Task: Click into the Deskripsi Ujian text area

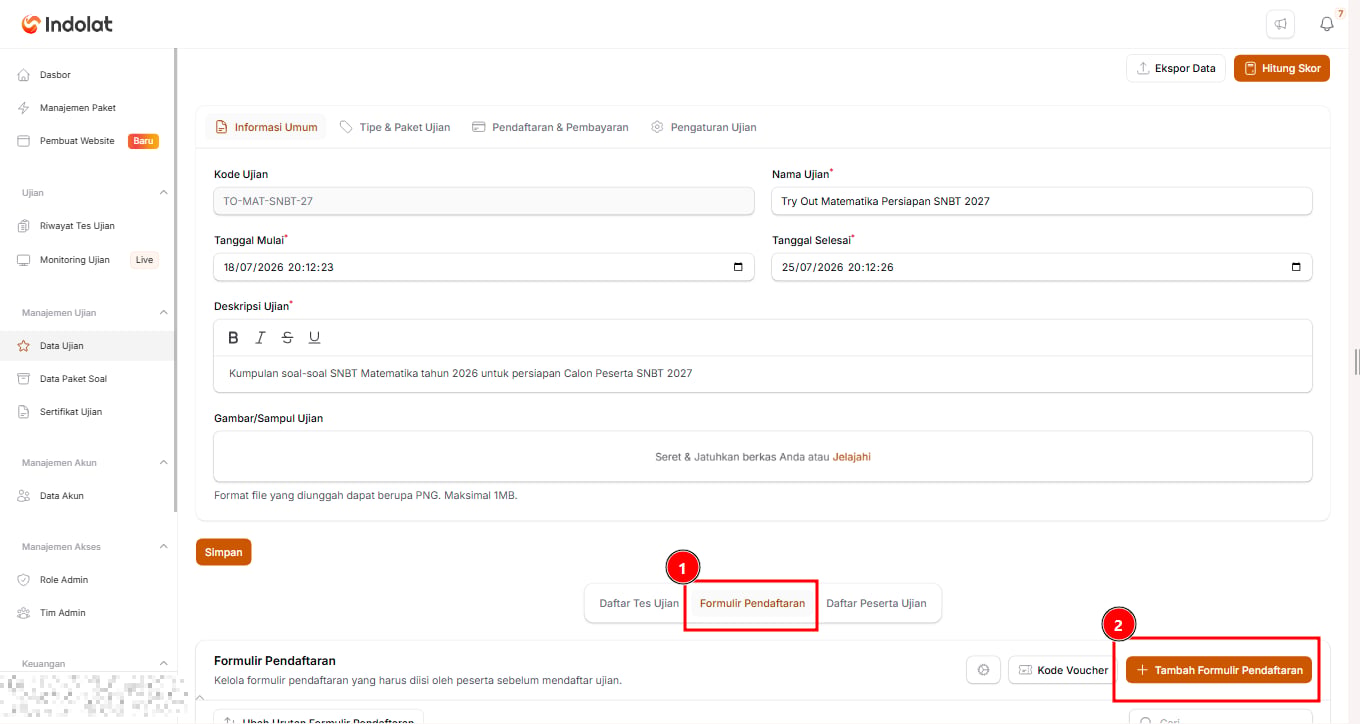Action: pos(763,374)
